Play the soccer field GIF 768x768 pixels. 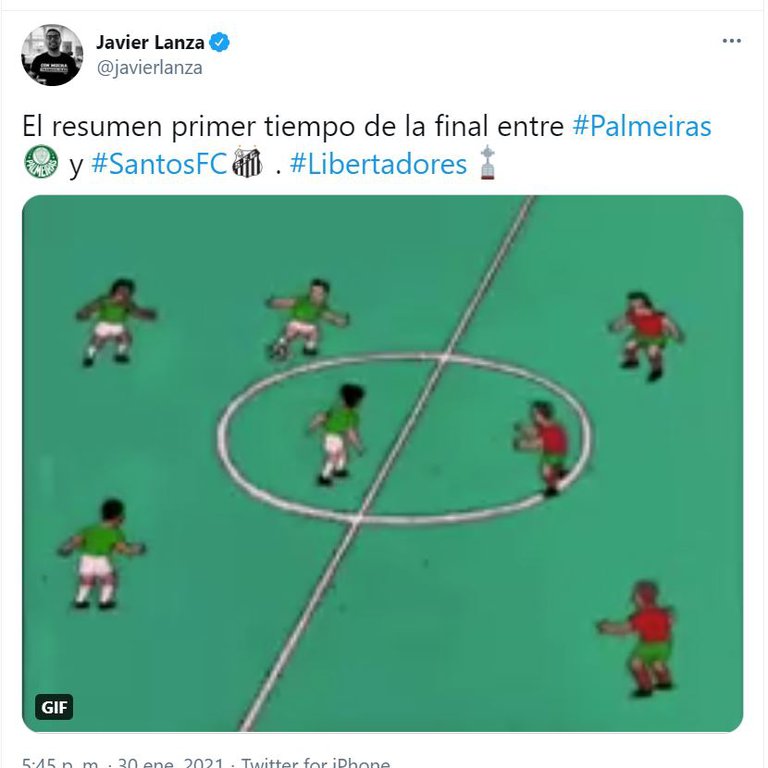click(x=383, y=463)
